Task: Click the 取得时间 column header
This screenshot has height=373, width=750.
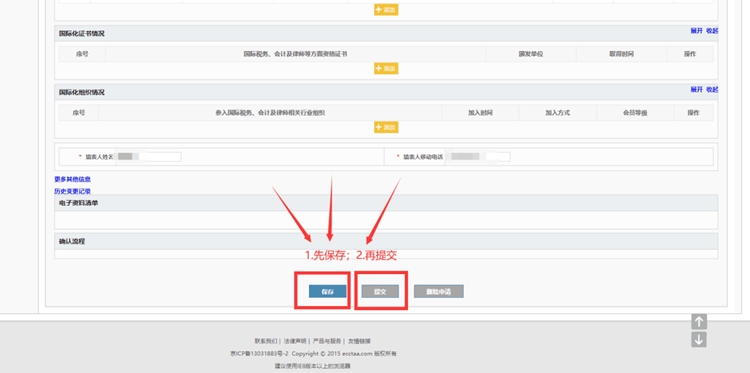Action: point(621,54)
